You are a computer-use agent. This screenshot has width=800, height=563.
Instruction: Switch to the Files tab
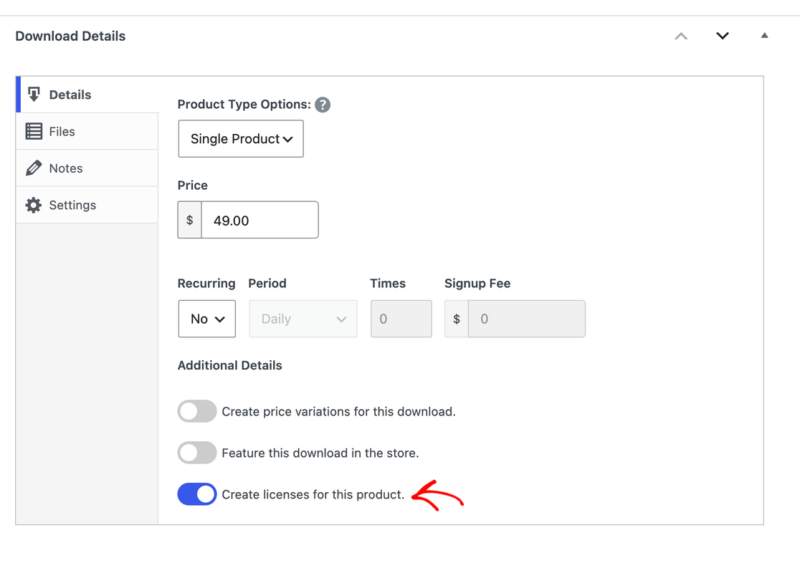point(87,131)
